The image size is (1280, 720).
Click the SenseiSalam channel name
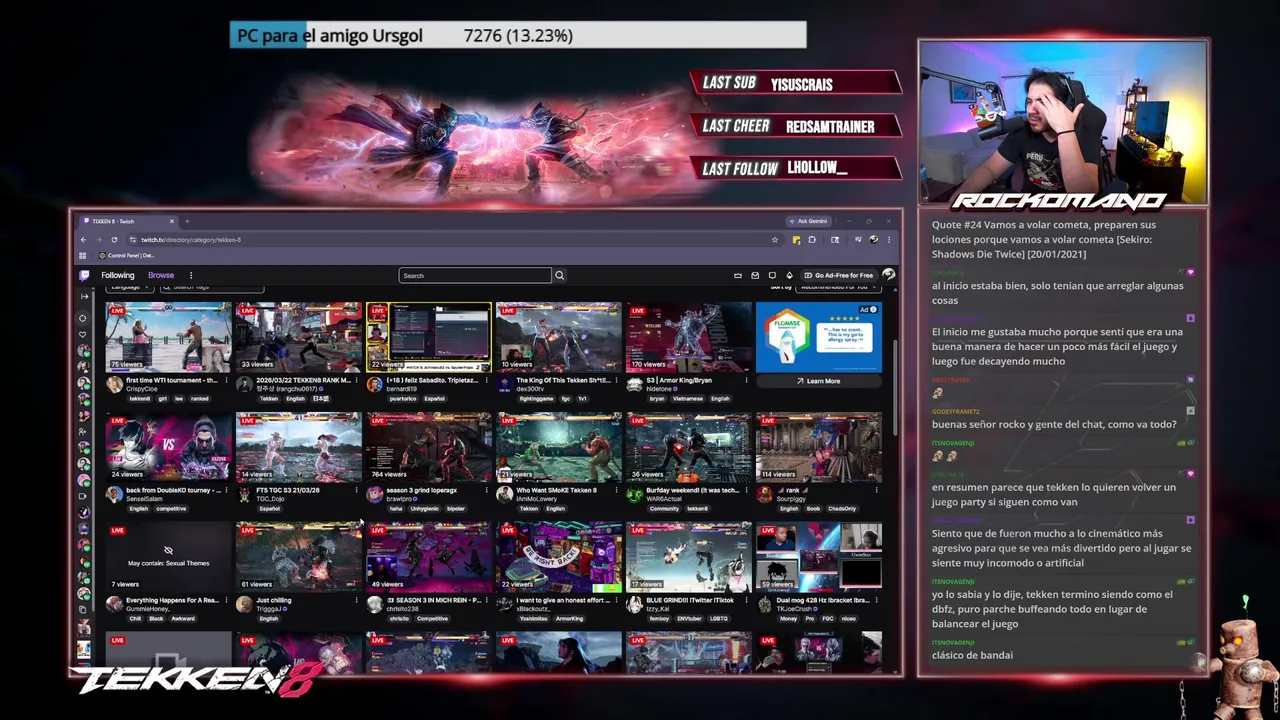144,499
